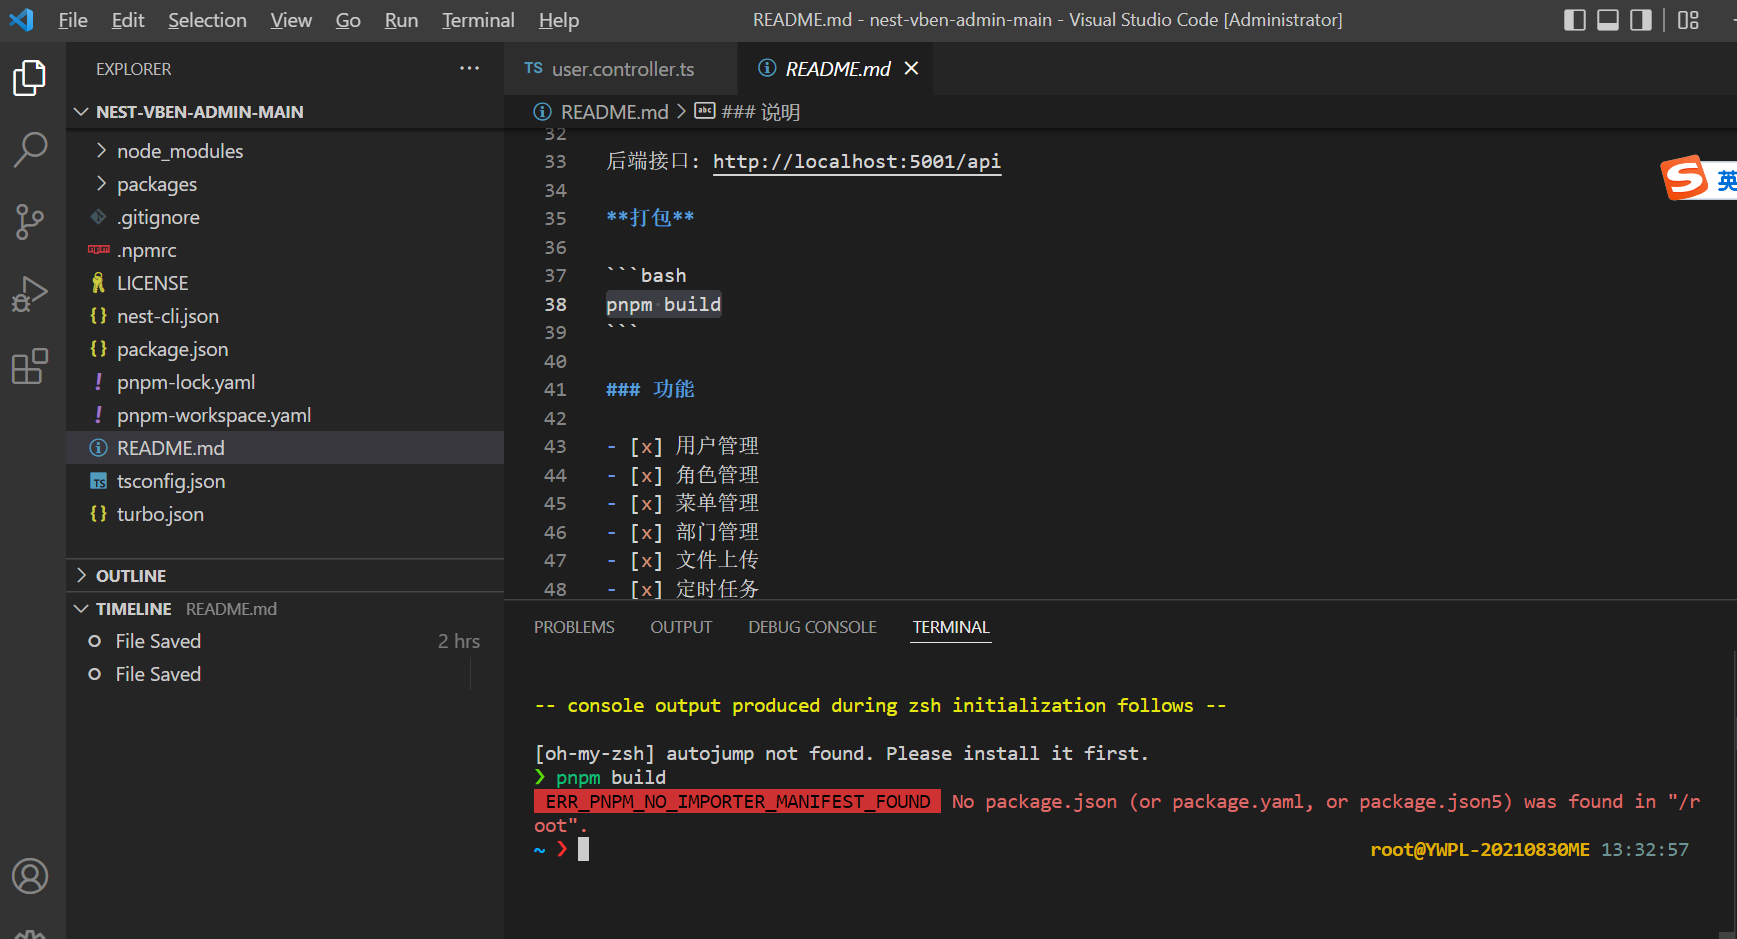
Task: Open Customize Layout icon
Action: pos(1689,20)
